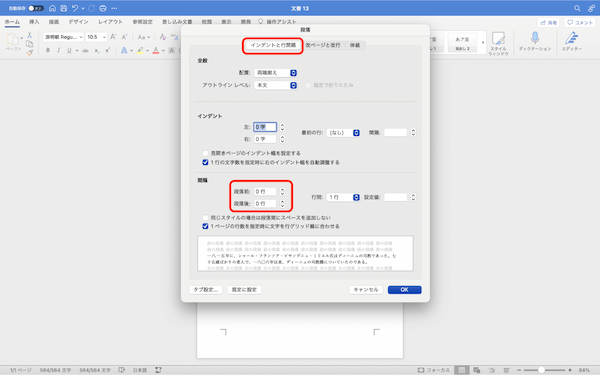Uncheck 右のインデント幅を自動調整する checkbox

point(205,162)
